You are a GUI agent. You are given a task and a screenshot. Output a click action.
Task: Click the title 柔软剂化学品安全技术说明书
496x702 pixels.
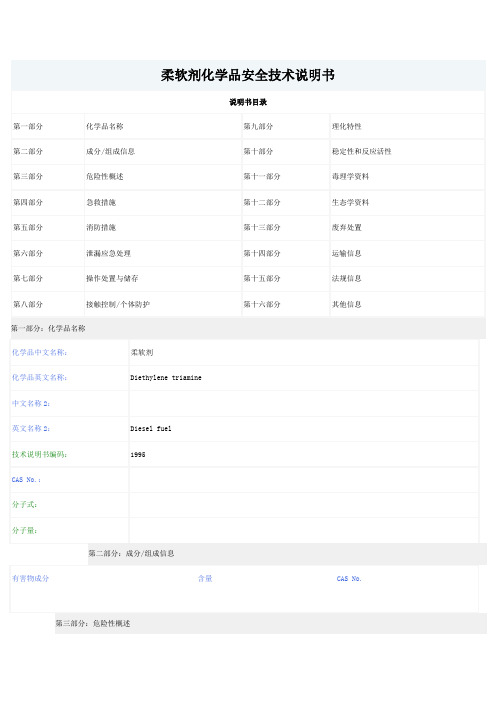[248, 75]
